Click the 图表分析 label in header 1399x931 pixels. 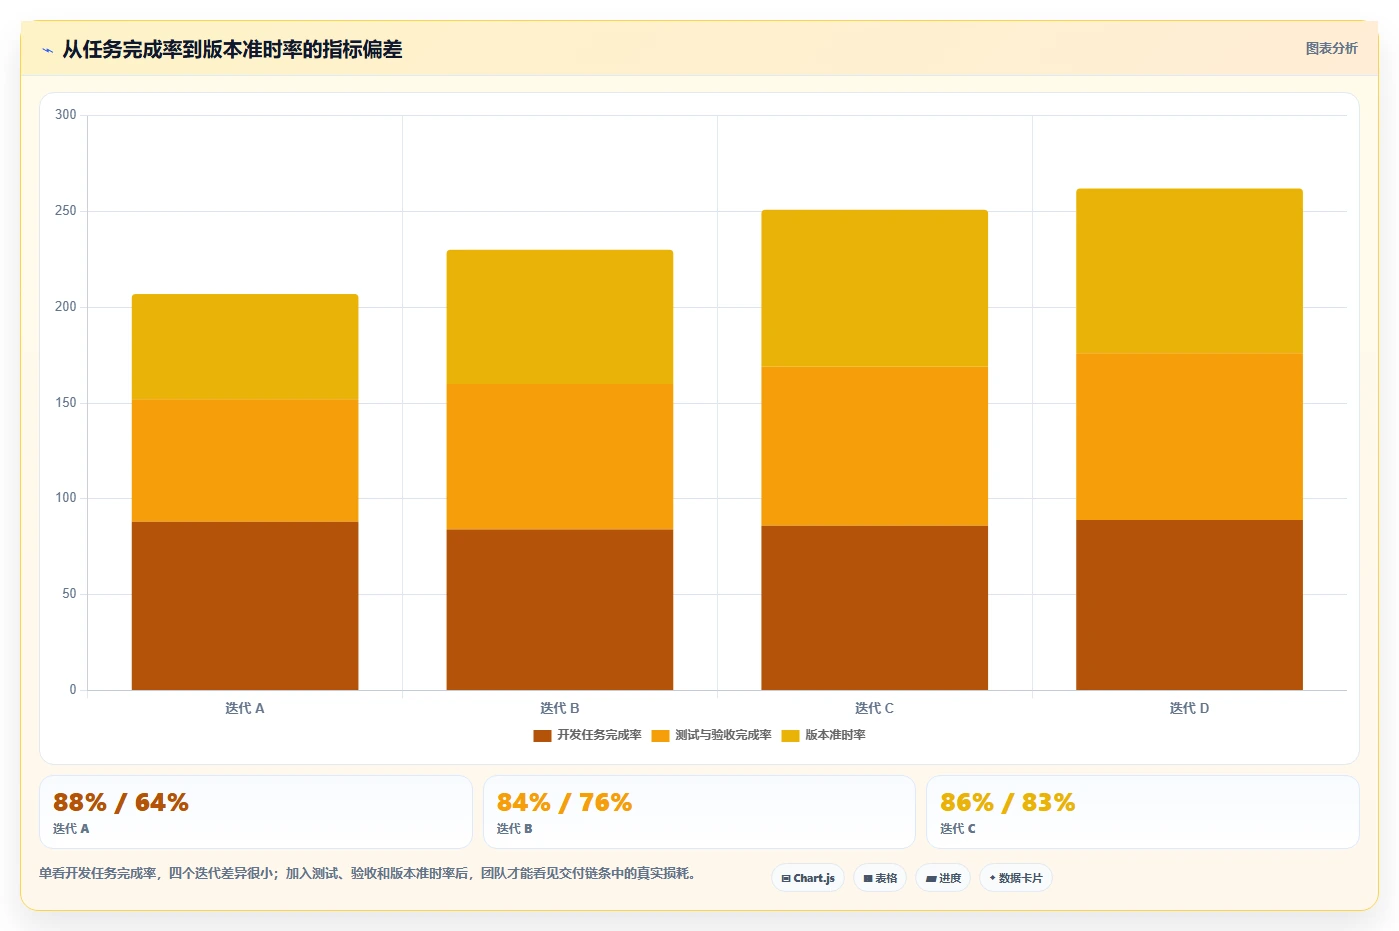point(1331,48)
